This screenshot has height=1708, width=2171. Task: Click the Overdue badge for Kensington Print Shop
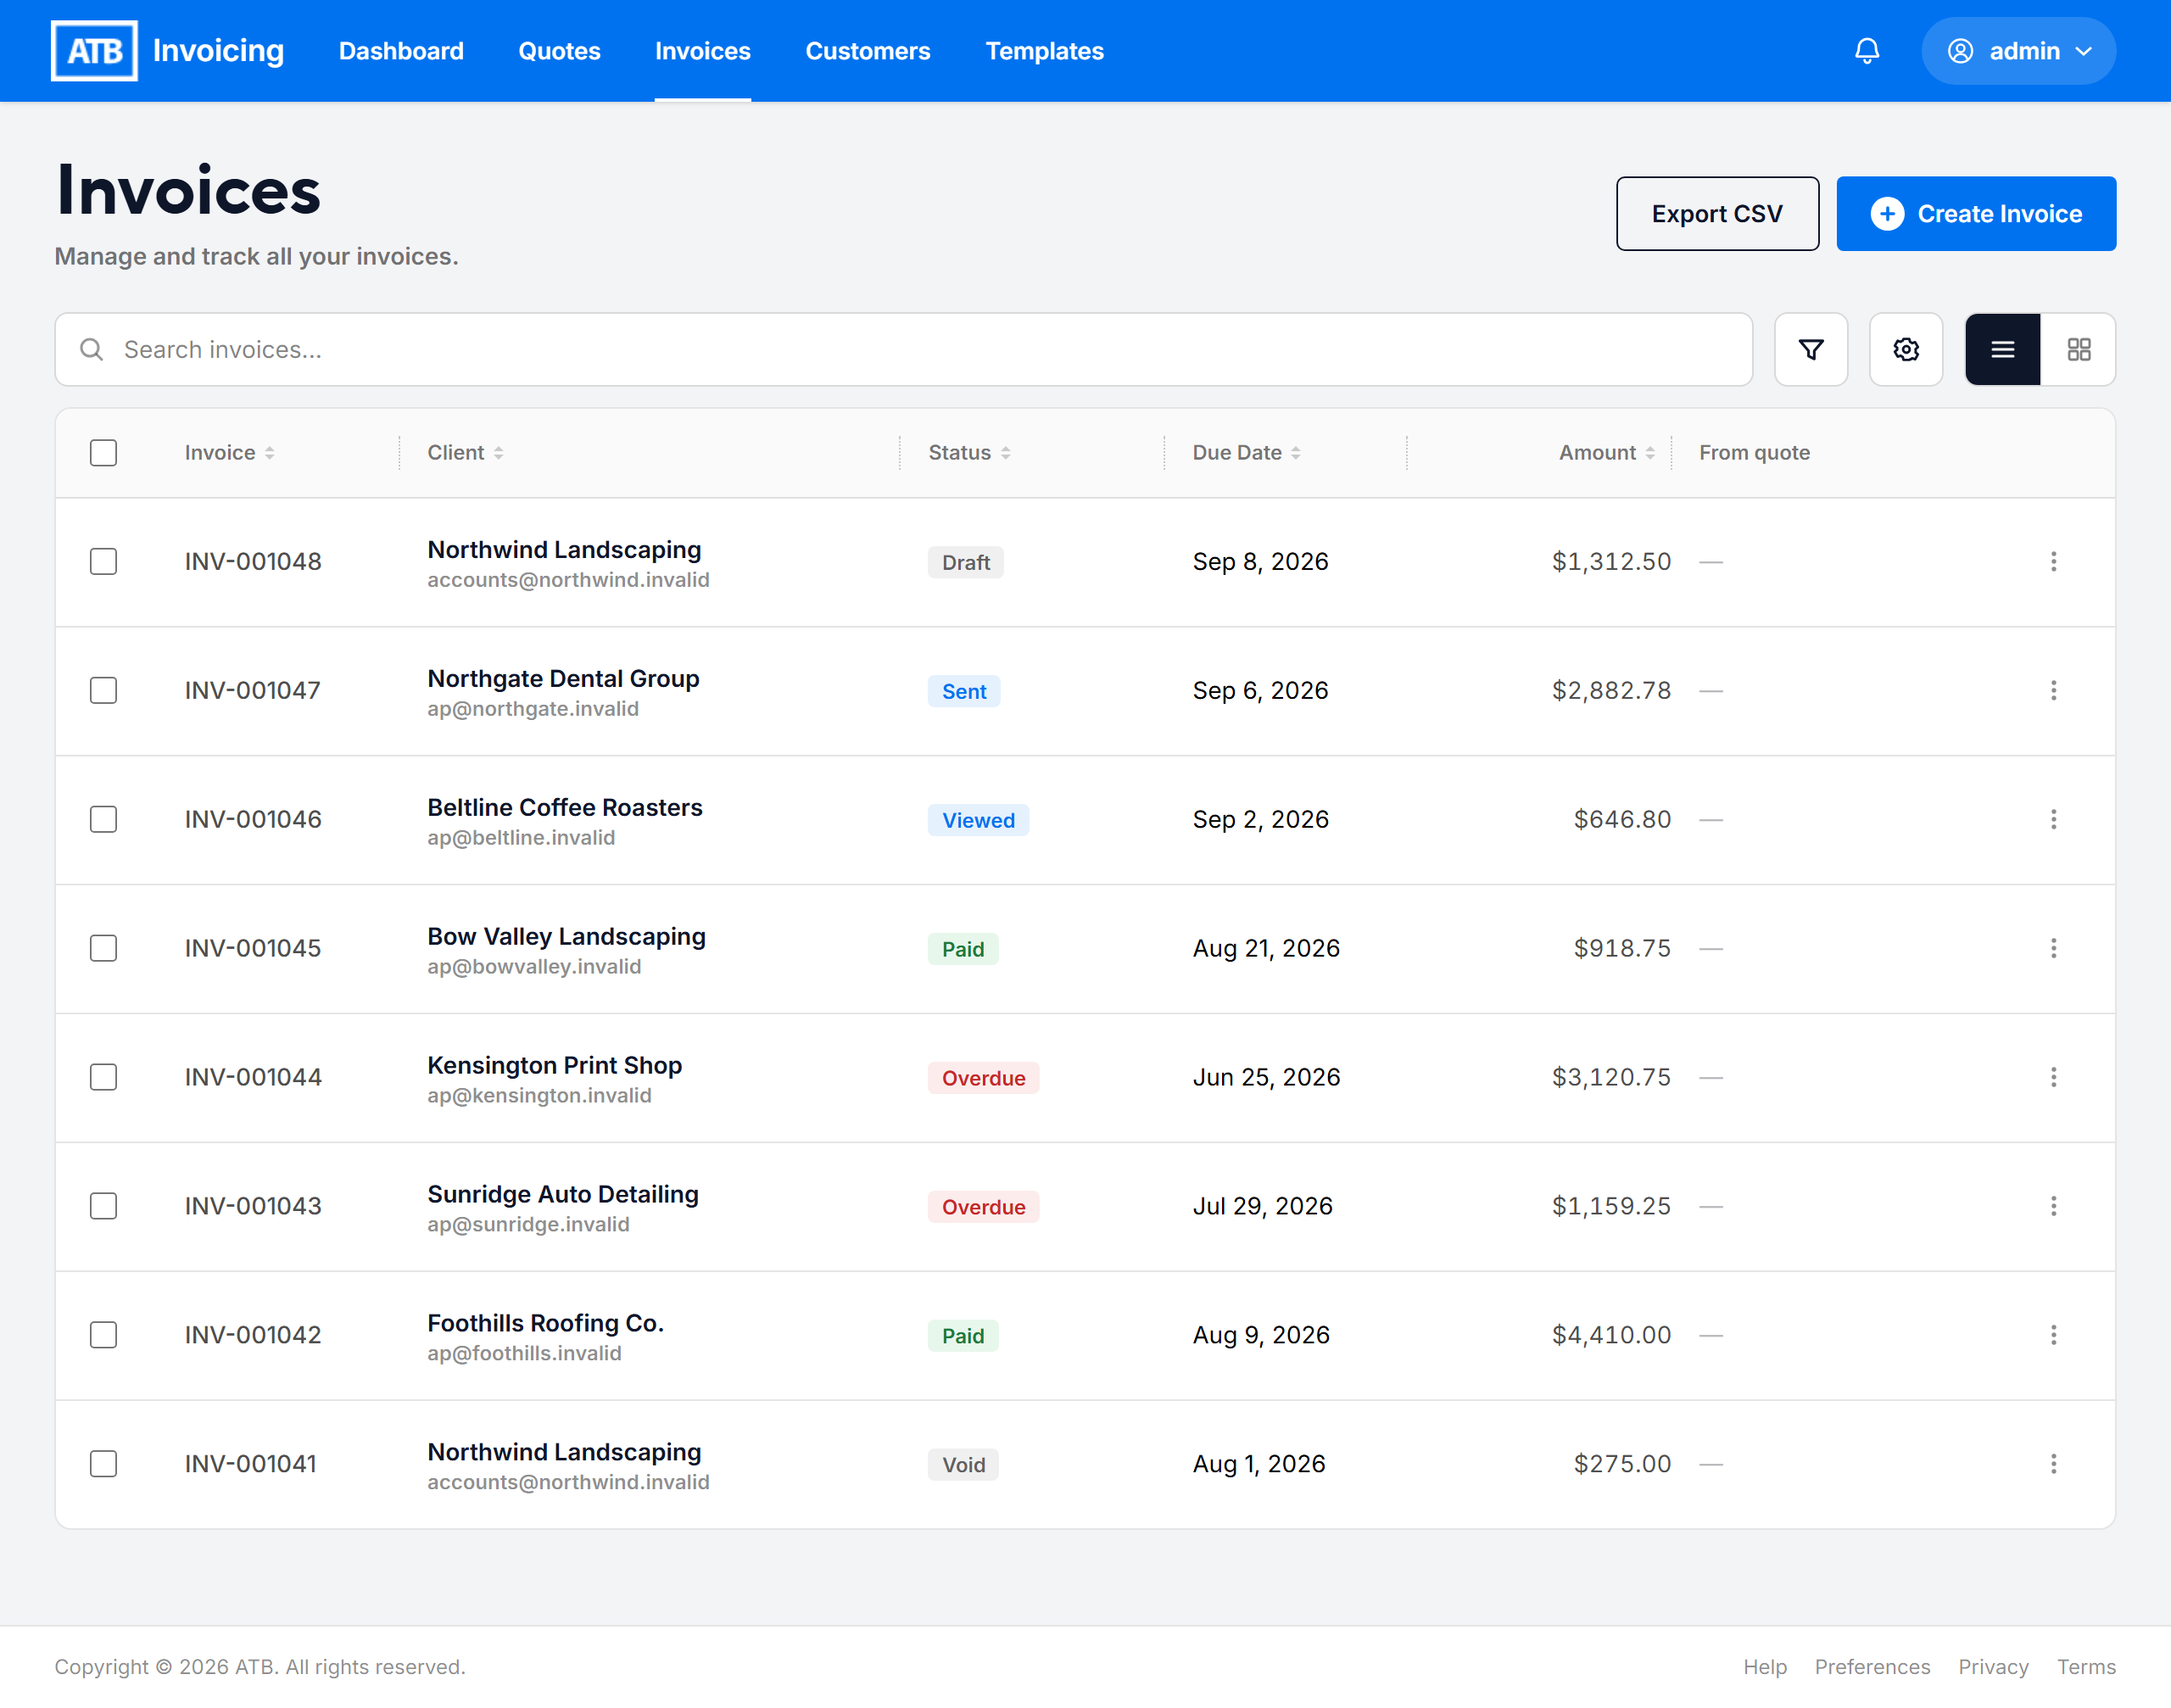[x=983, y=1078]
